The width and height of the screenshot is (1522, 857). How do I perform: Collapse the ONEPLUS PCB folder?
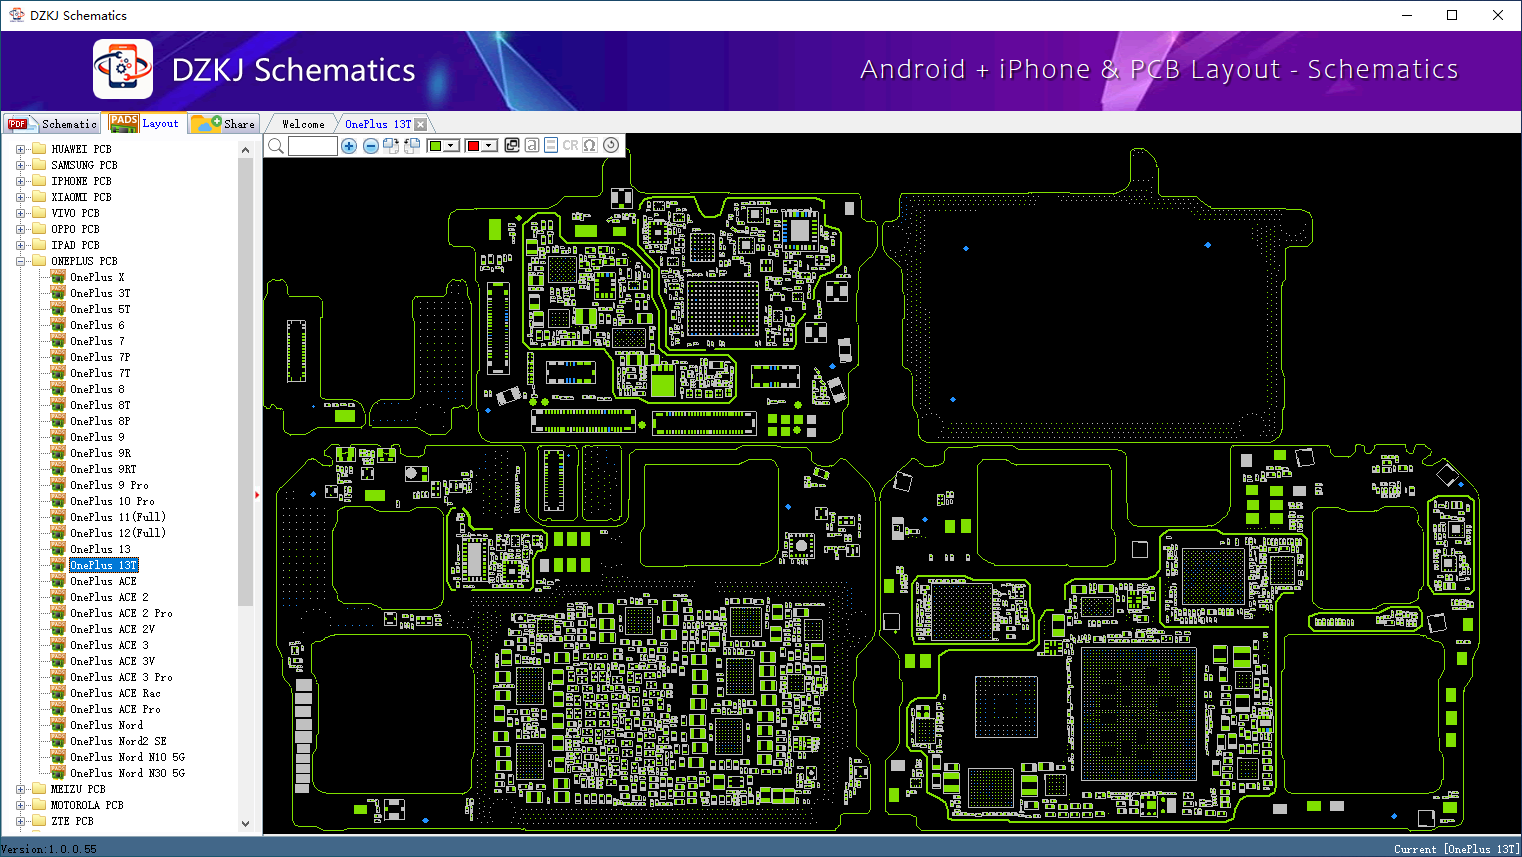20,261
